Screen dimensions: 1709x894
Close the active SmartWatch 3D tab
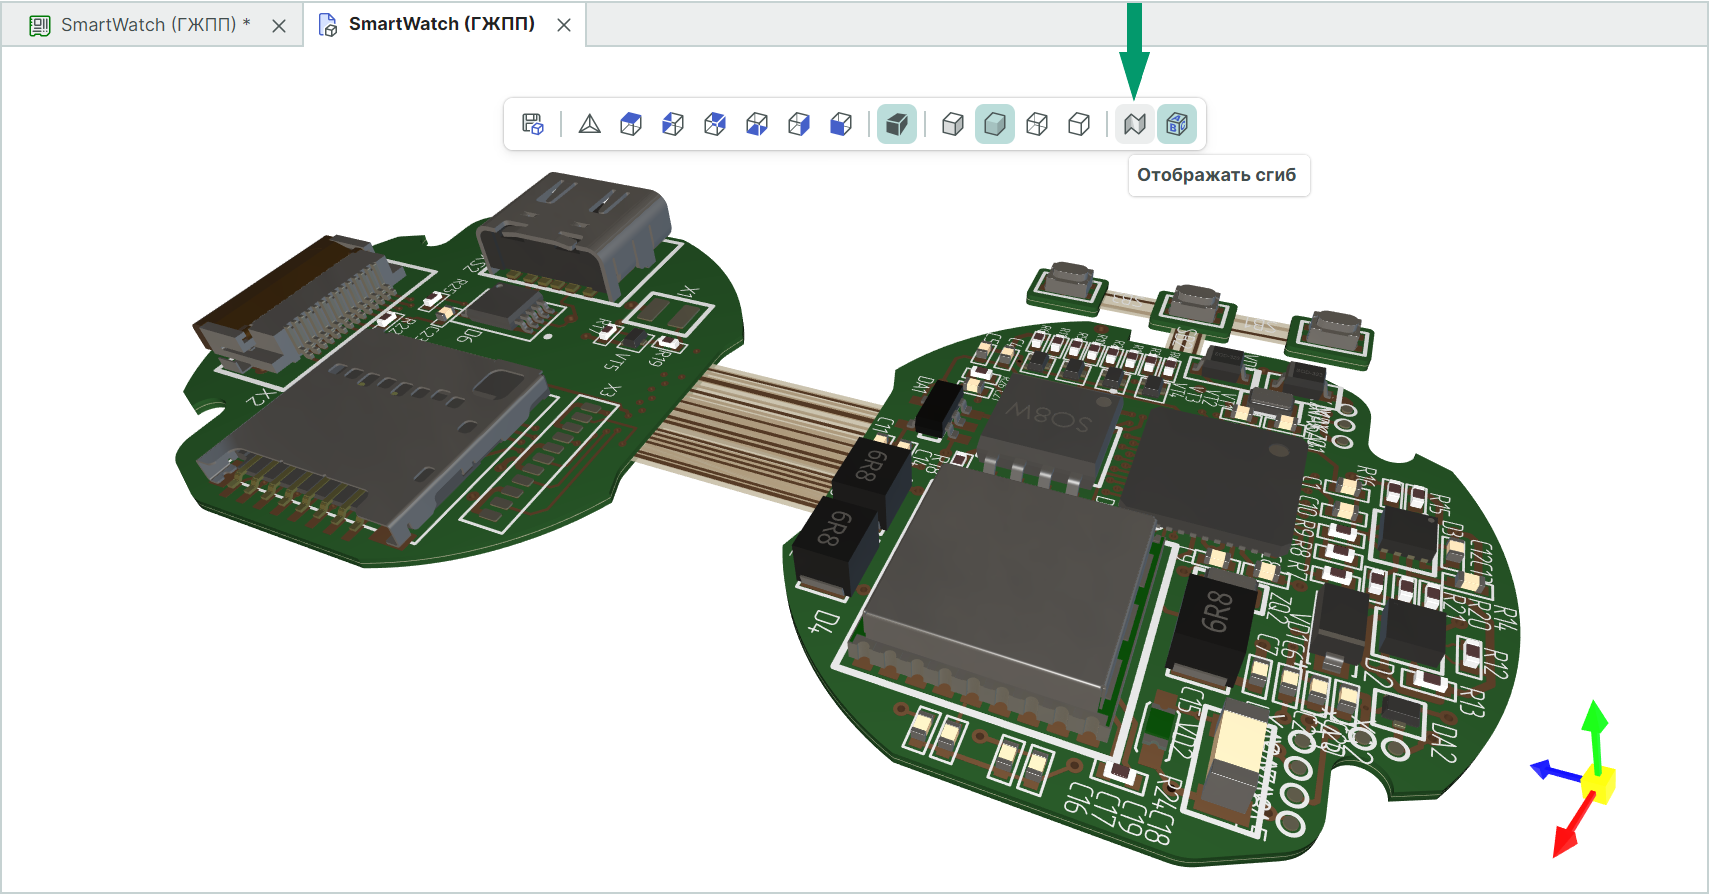564,25
